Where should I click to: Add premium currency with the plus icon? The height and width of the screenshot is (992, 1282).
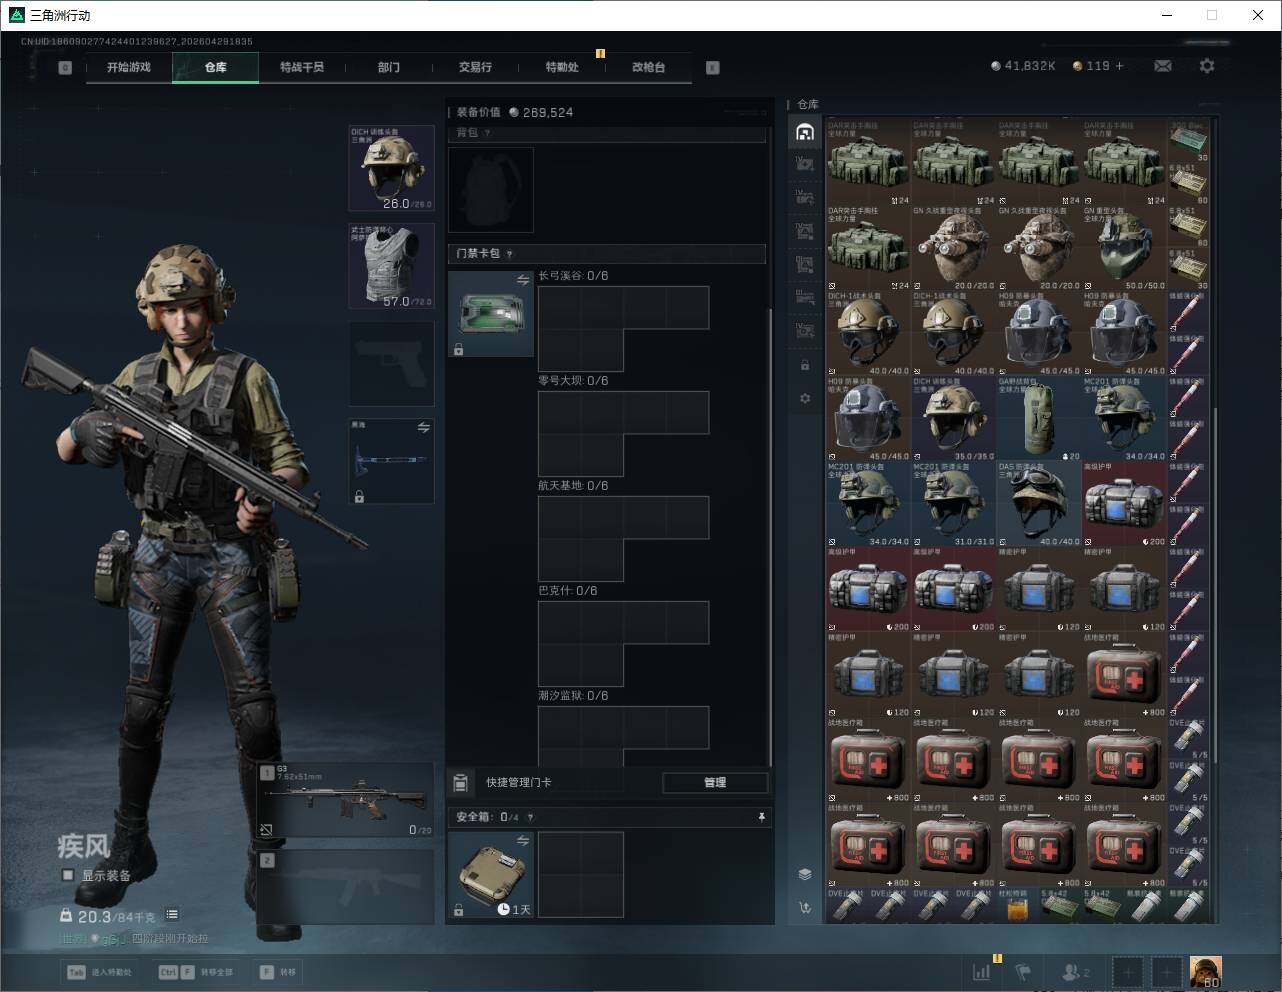[x=1120, y=66]
